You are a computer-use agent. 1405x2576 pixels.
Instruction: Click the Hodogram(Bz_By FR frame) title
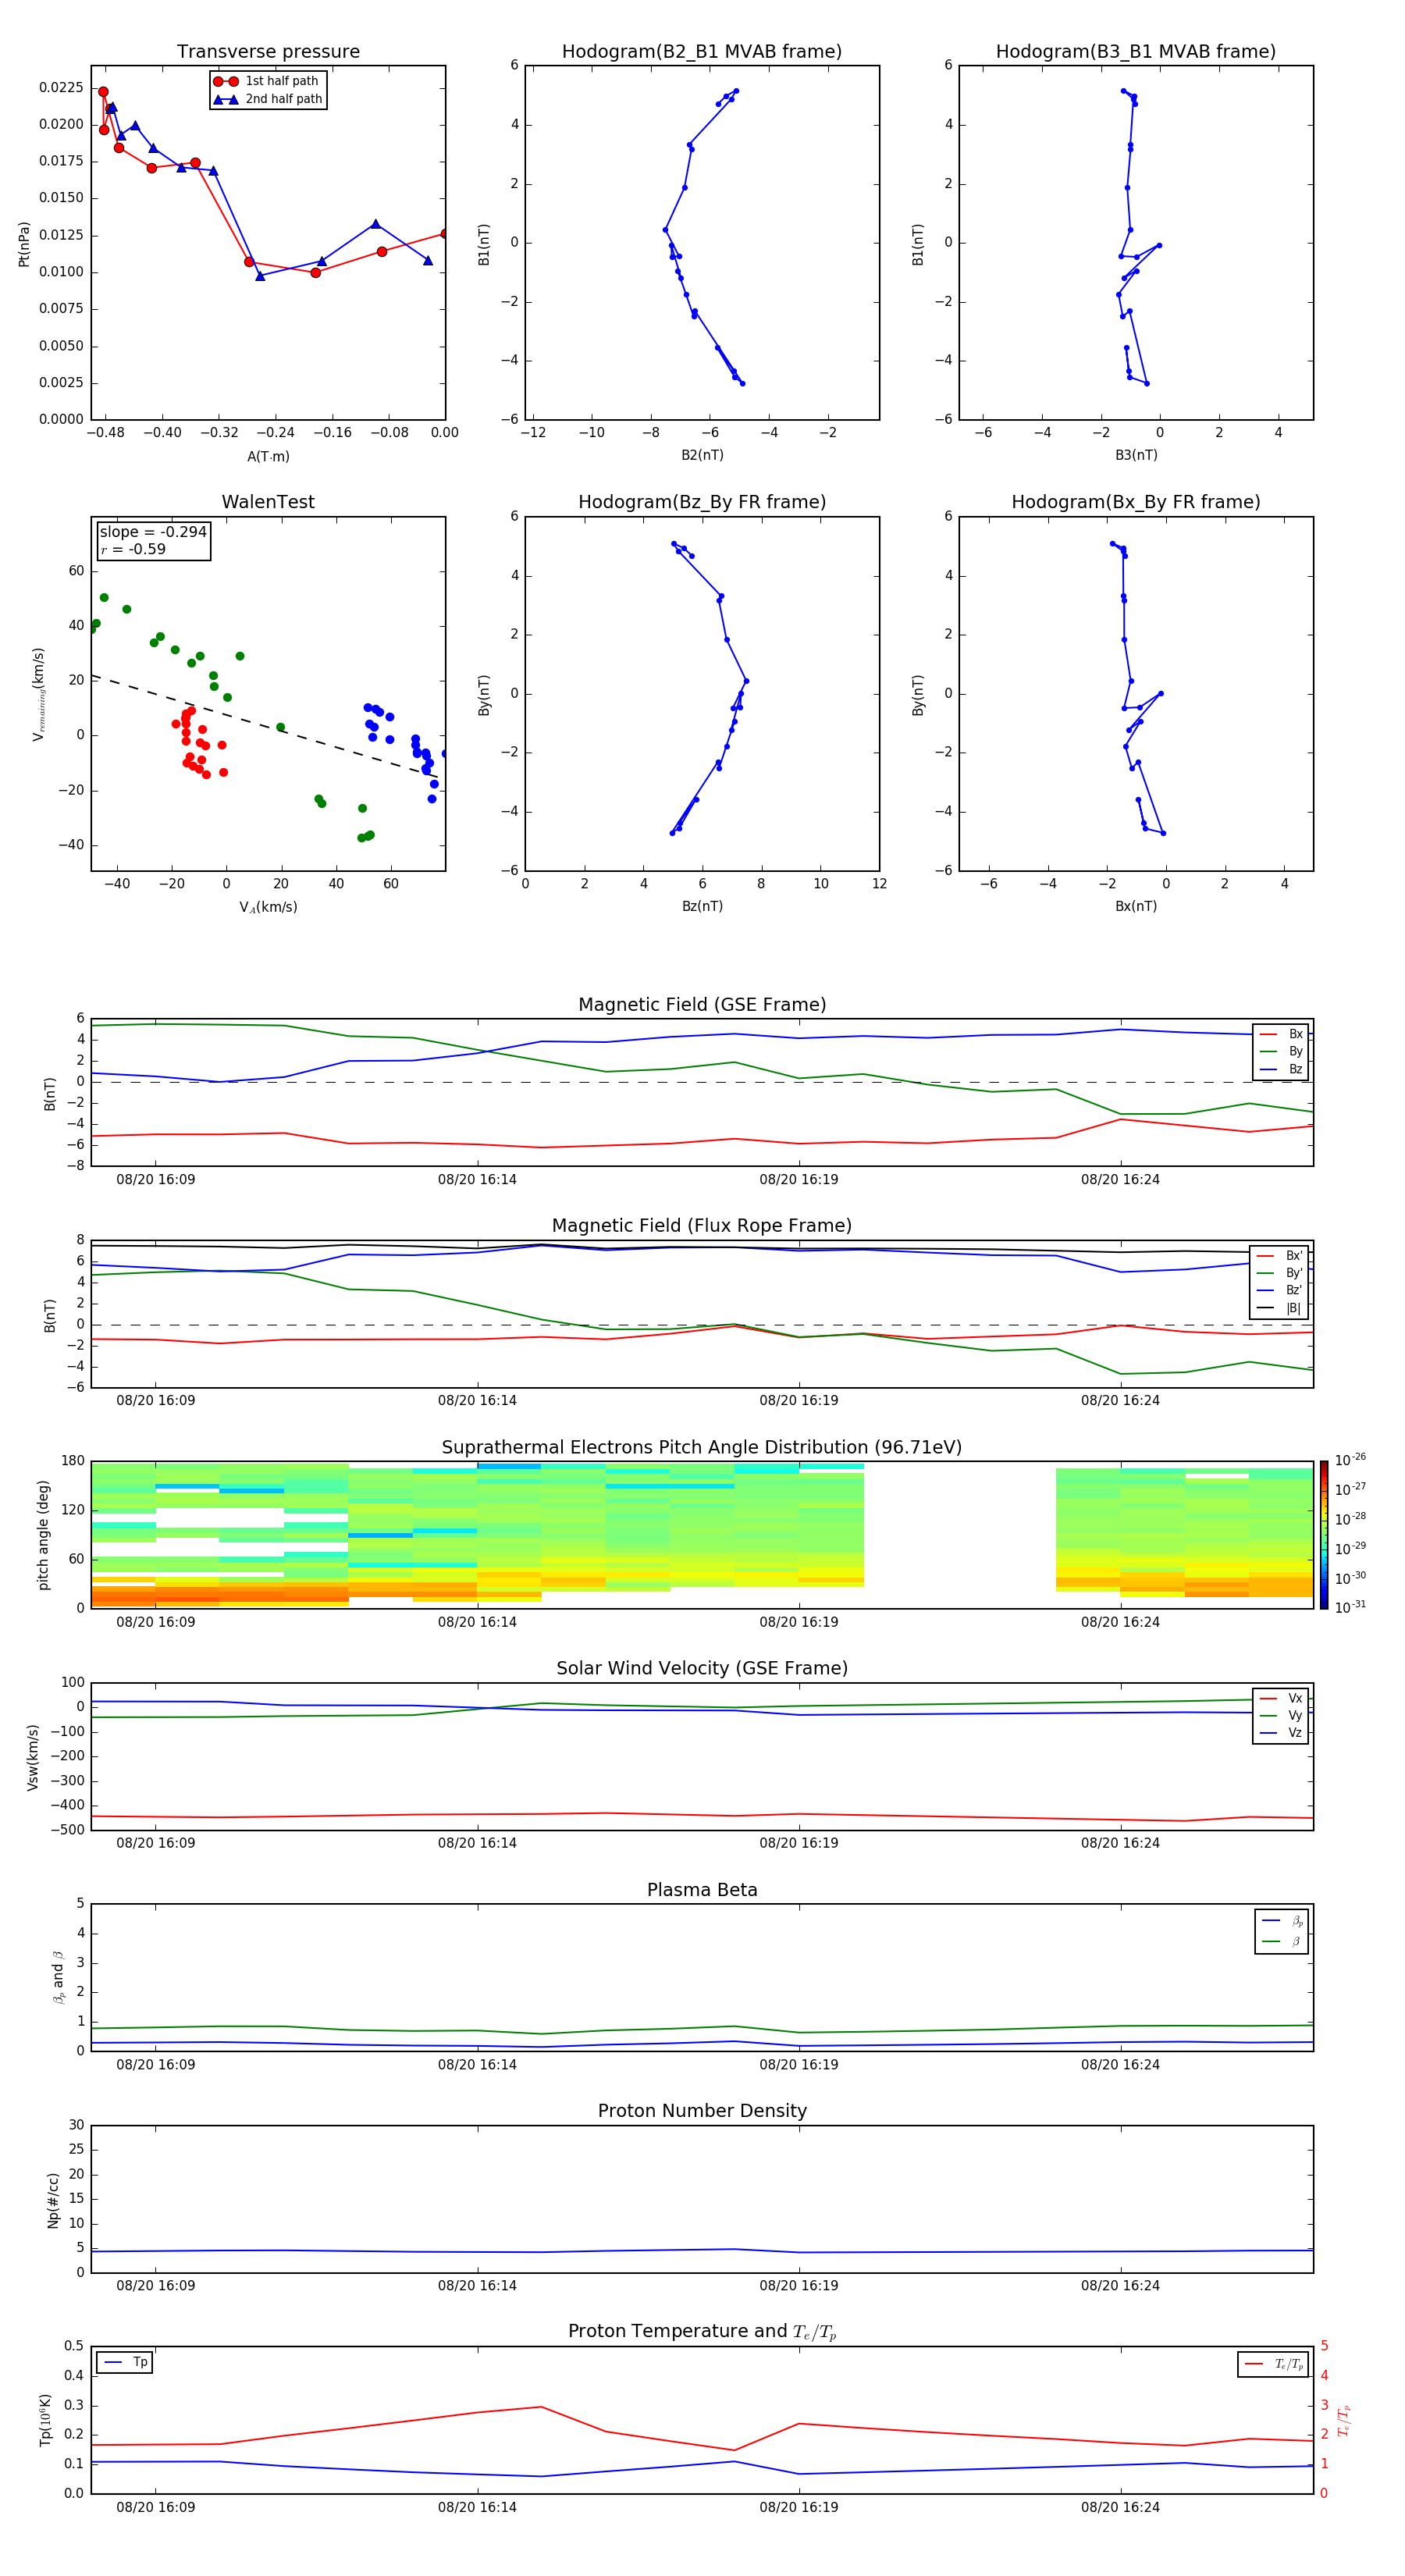click(x=702, y=502)
